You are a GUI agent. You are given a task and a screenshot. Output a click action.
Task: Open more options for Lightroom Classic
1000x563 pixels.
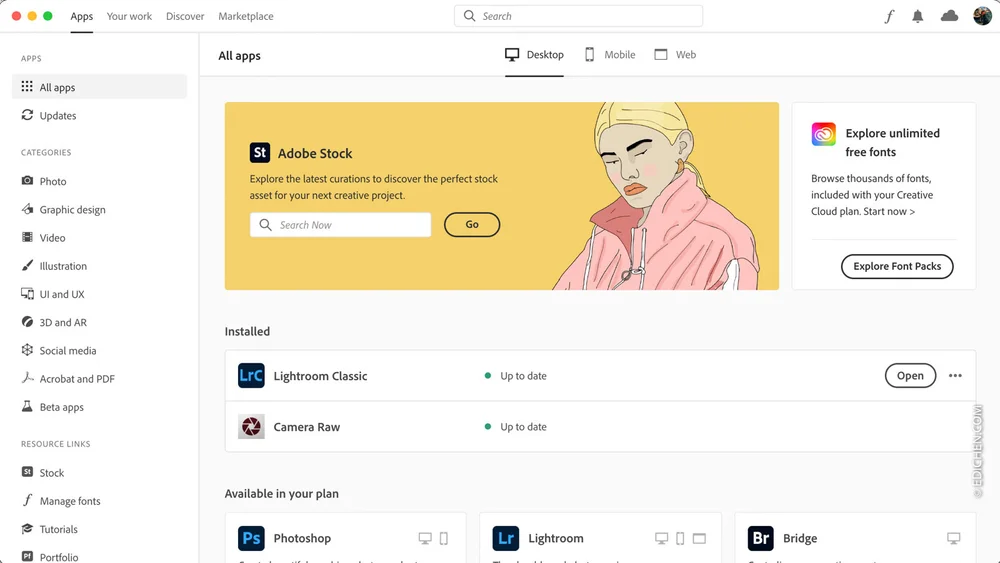955,376
